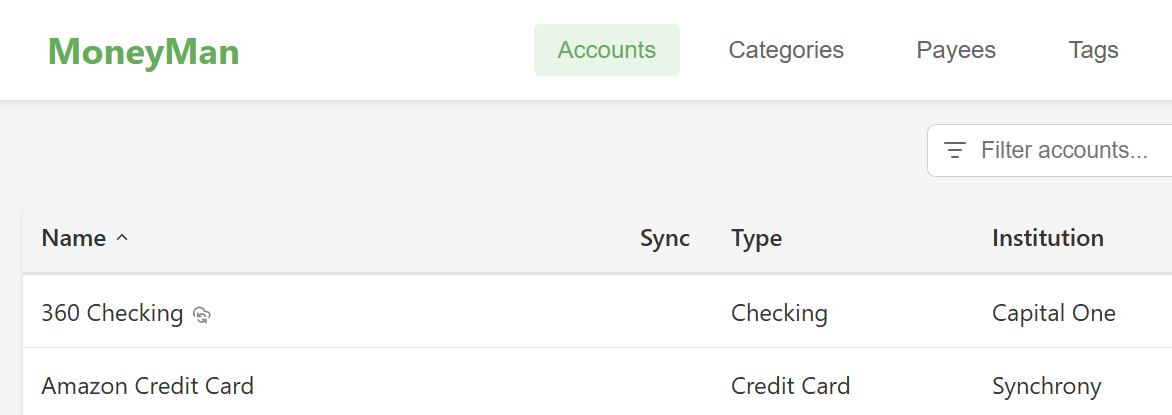
Task: Click the Capital One institution cell
Action: tap(1053, 313)
